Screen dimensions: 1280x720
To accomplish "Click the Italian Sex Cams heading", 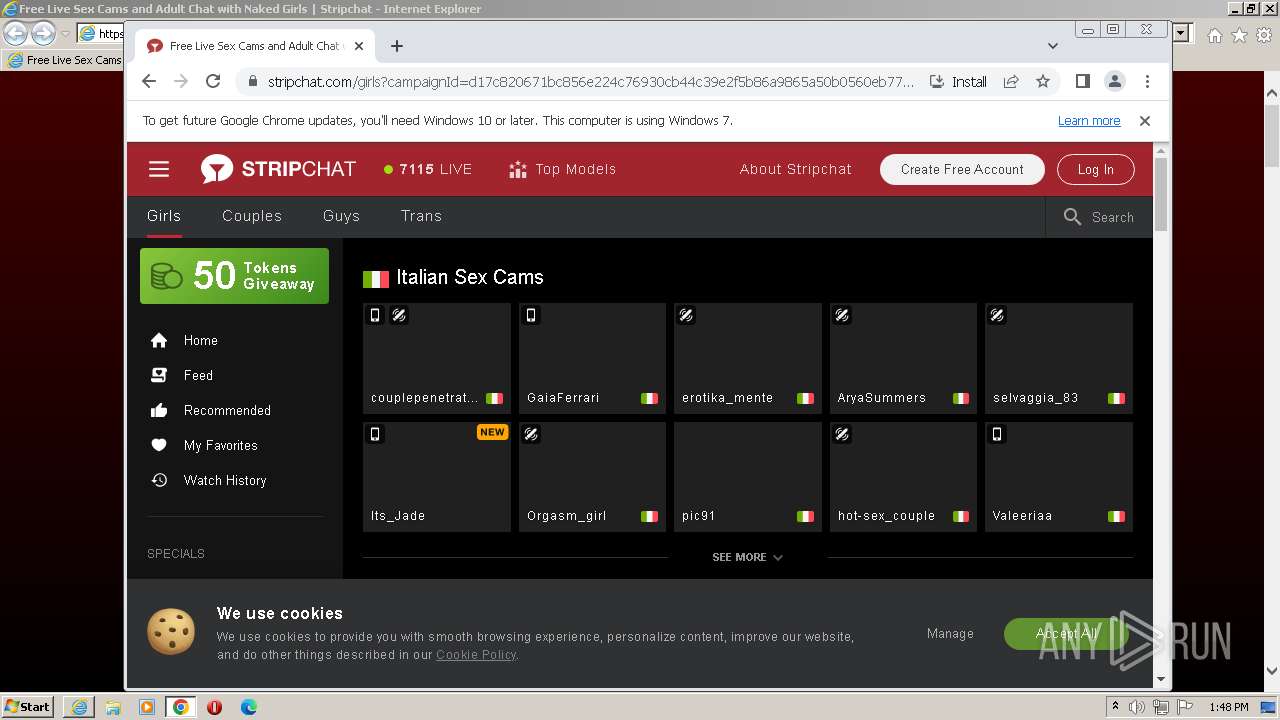I will [x=470, y=277].
